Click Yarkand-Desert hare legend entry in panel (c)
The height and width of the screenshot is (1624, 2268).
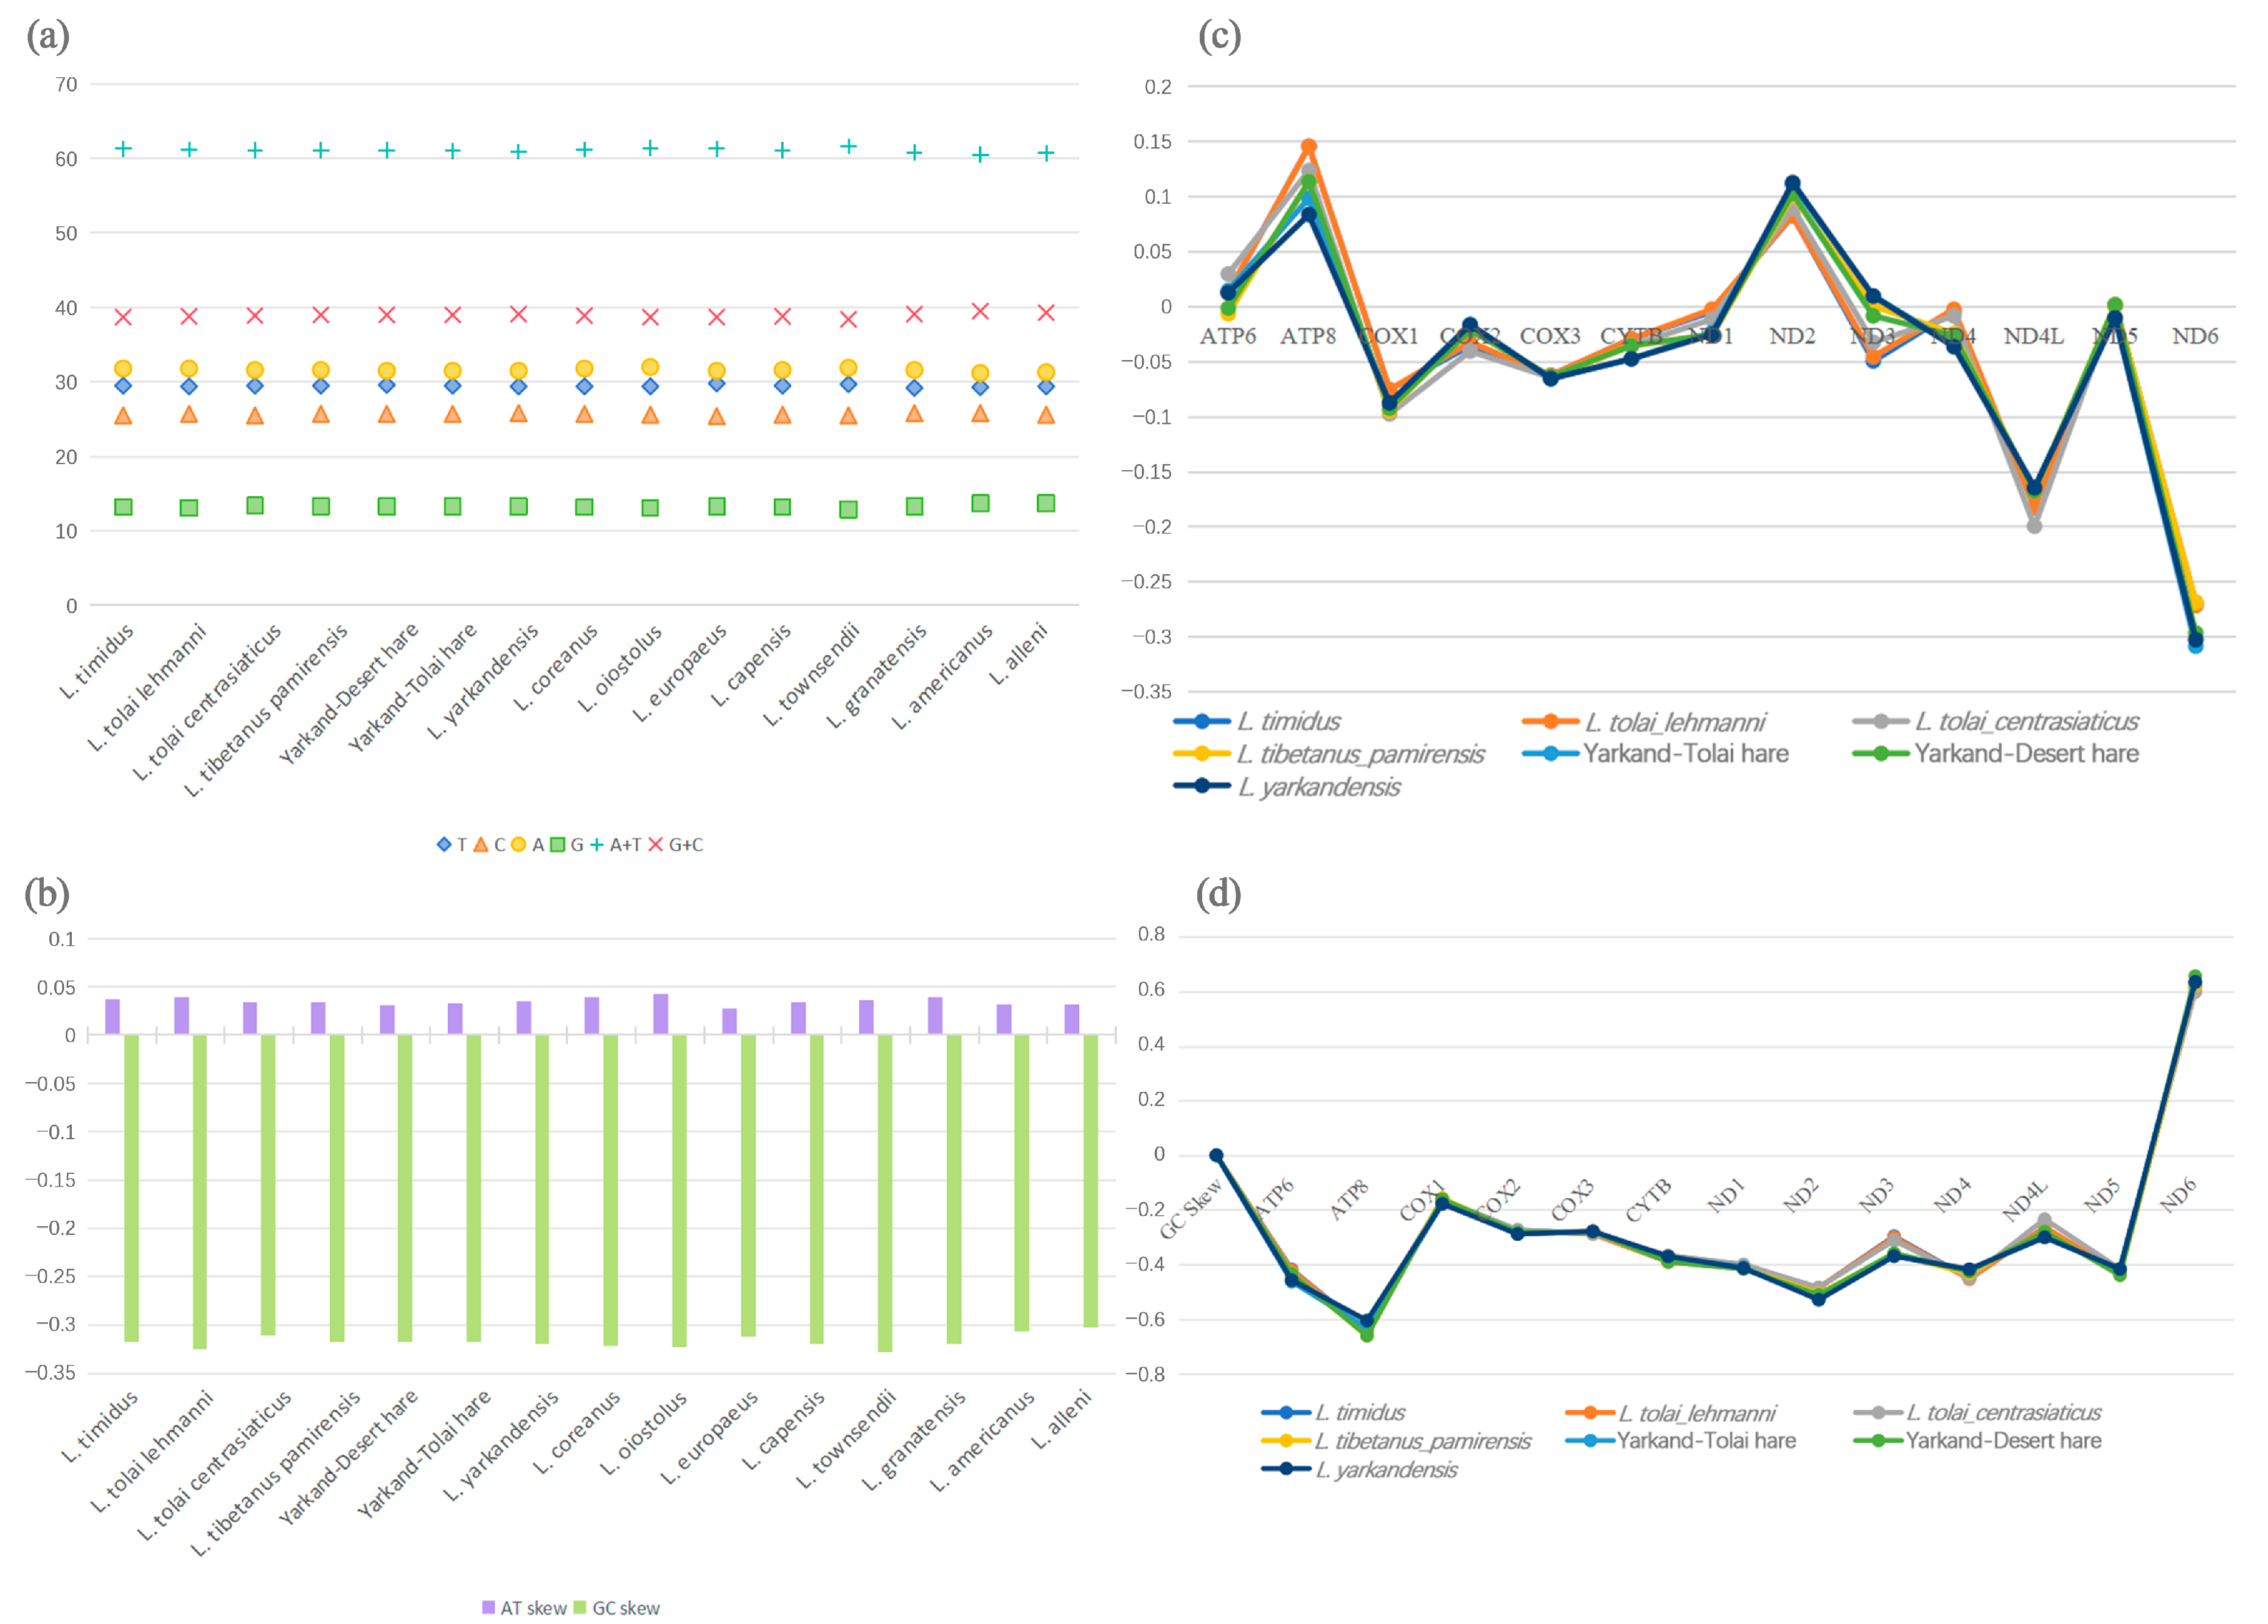1996,754
